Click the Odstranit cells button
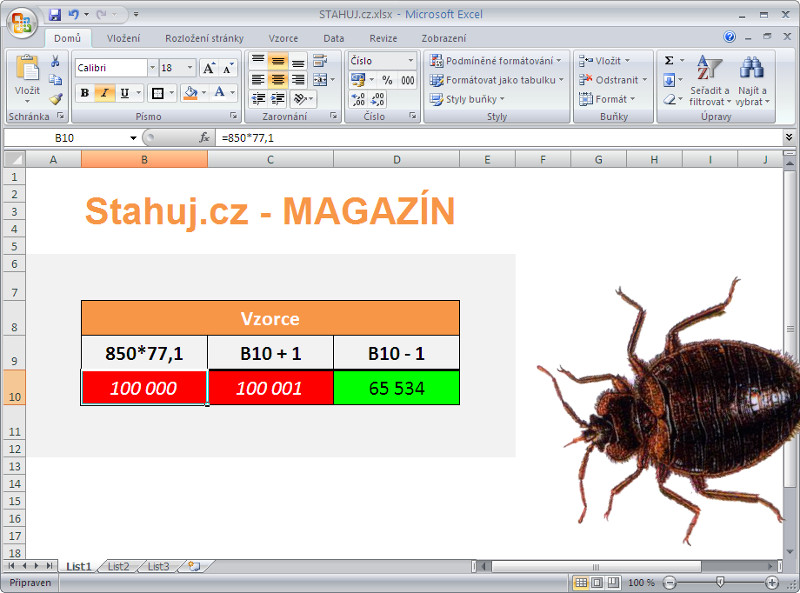800x593 pixels. pos(613,80)
